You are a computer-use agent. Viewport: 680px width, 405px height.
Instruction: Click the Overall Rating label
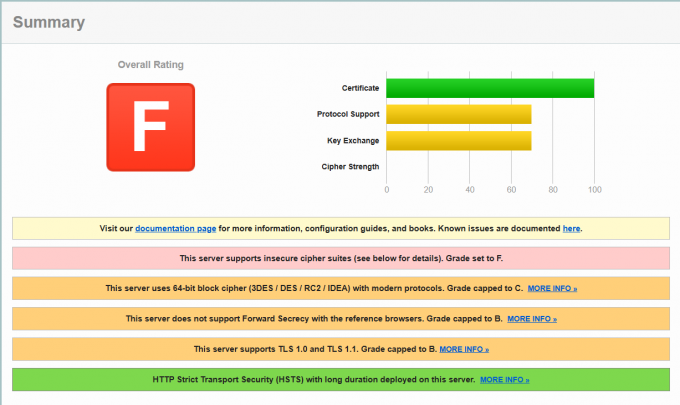[150, 65]
